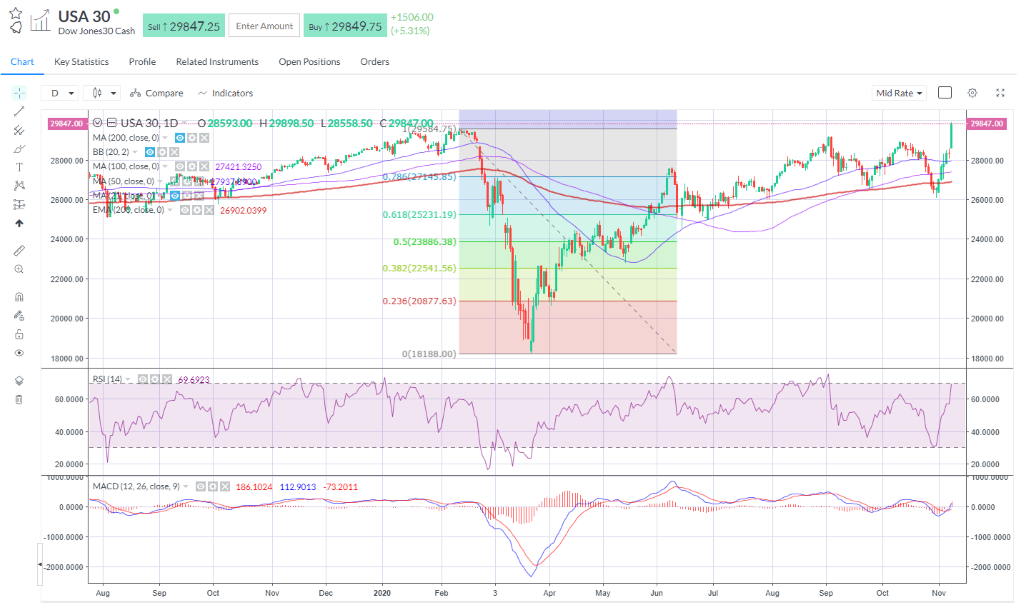Click the Sell 29847.25 button
Screen dimensions: 1024x603
coord(184,27)
